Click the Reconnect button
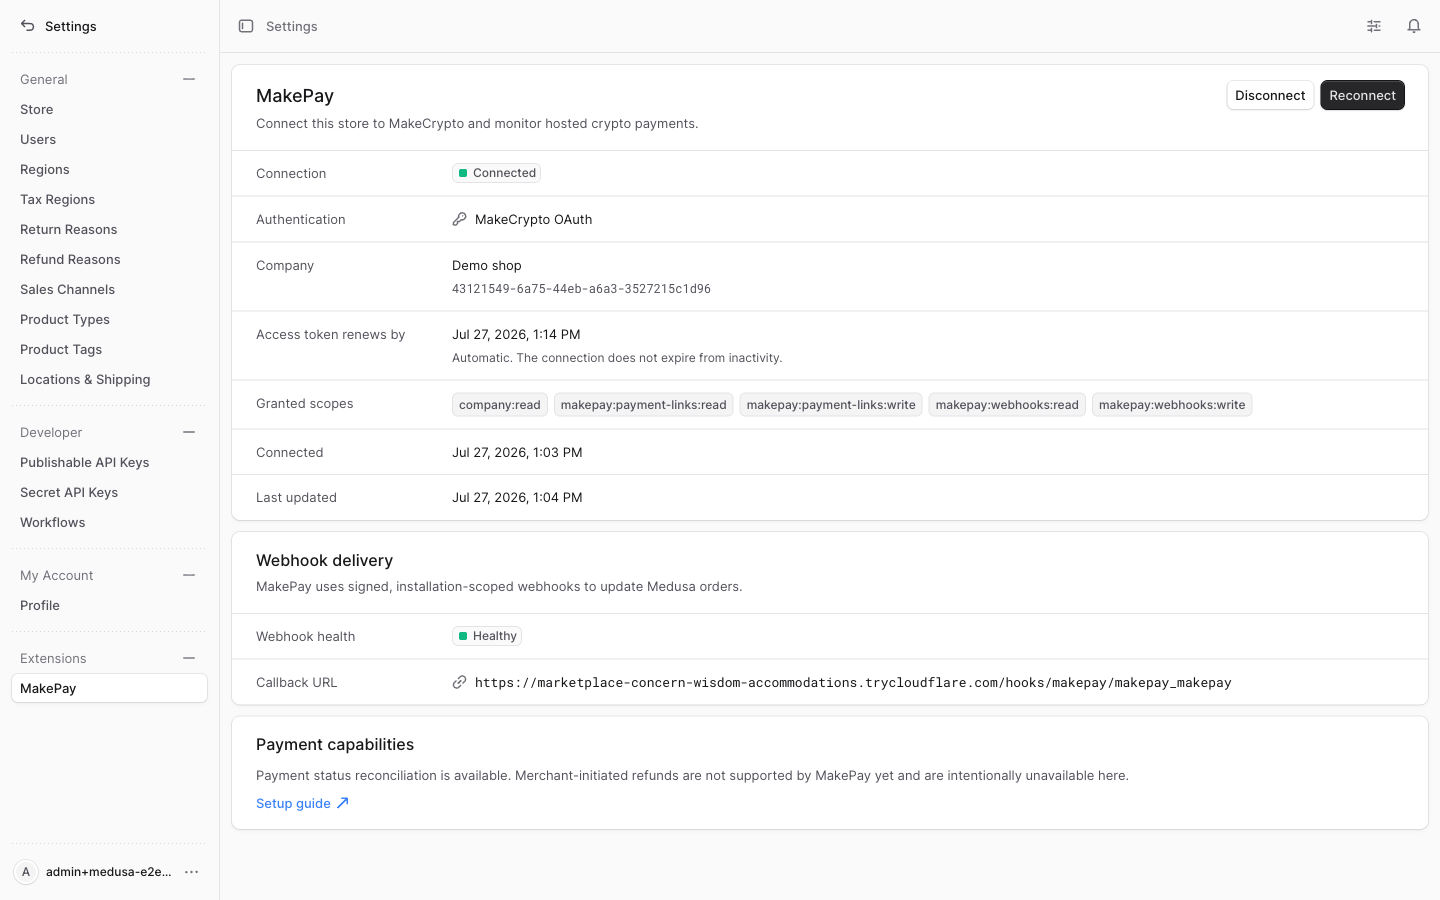The width and height of the screenshot is (1440, 900). [x=1362, y=95]
